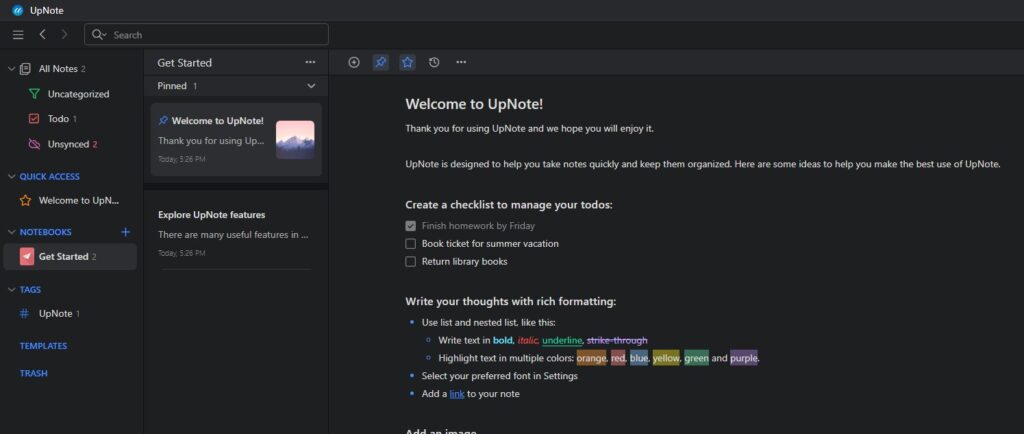Image resolution: width=1024 pixels, height=434 pixels.
Task: Click the mountain thumbnail on pinned note
Action: click(295, 140)
